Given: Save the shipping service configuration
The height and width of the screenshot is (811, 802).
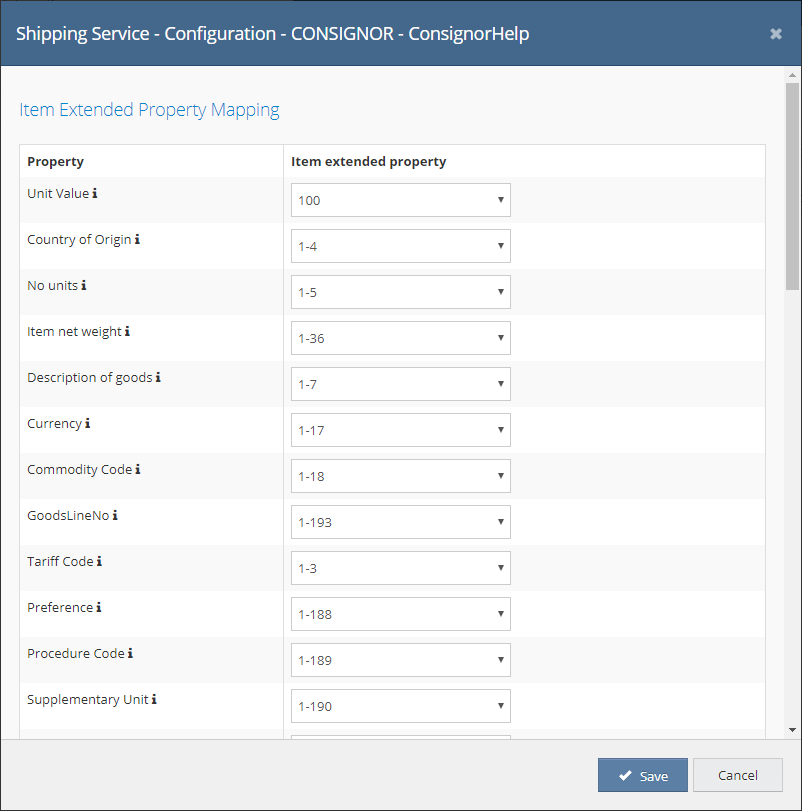Looking at the screenshot, I should (x=643, y=775).
